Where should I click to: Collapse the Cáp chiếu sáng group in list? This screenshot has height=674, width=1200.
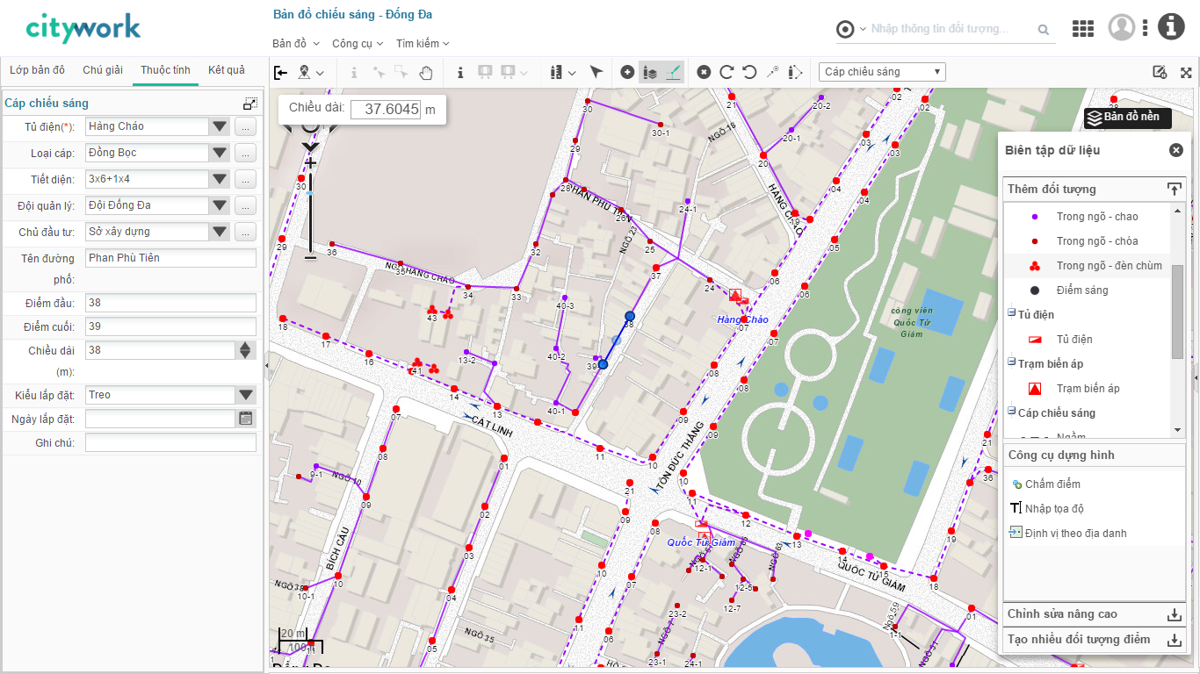click(1012, 412)
